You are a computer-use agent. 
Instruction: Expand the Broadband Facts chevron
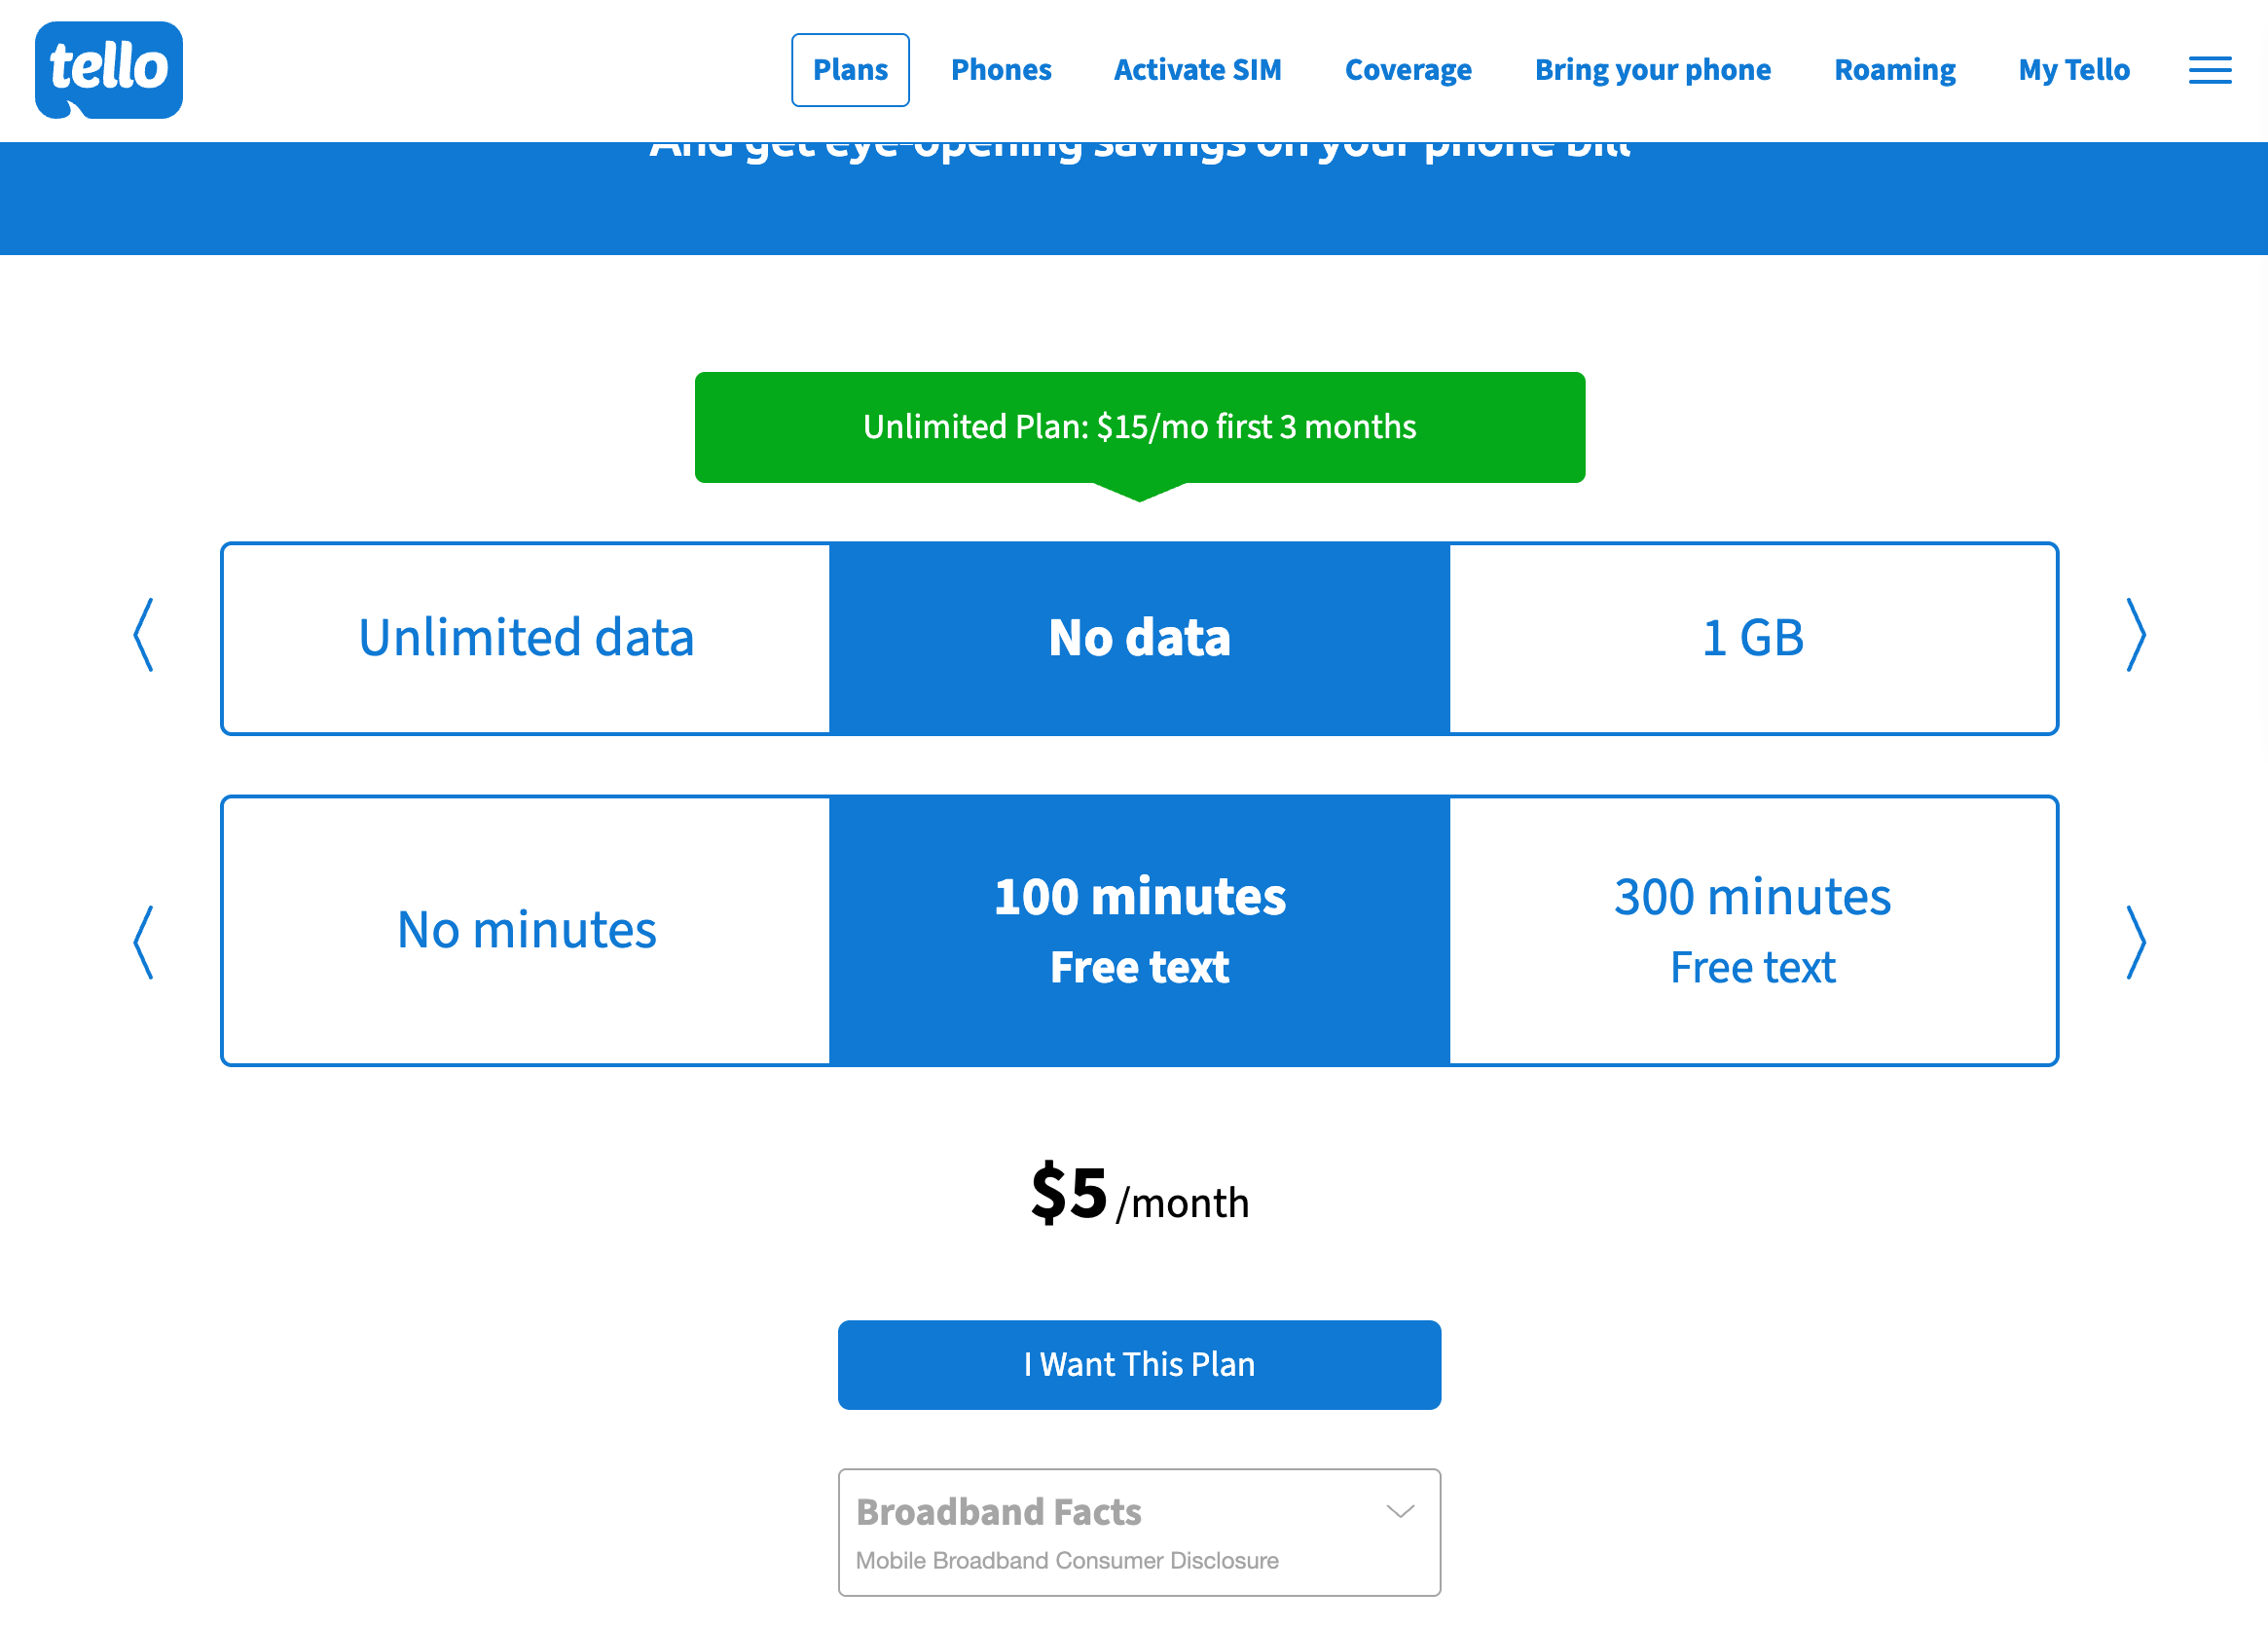[1400, 1511]
